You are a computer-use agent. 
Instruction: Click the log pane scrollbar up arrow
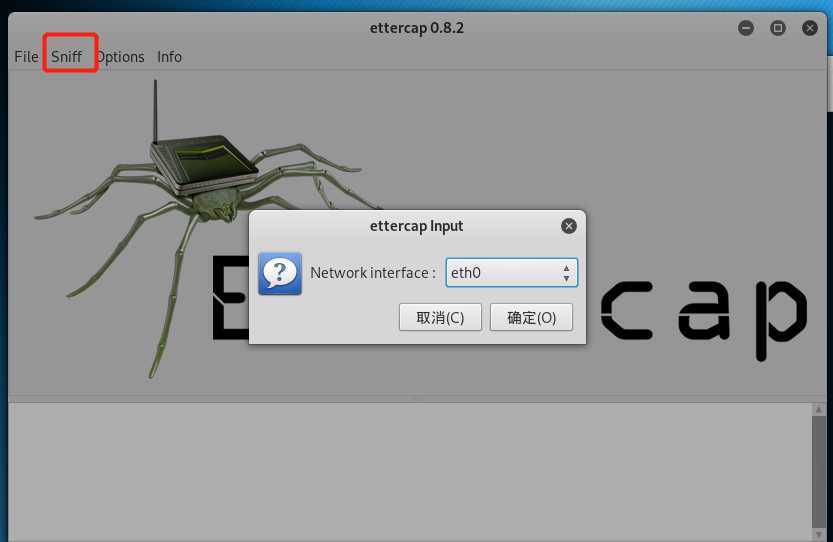click(x=819, y=410)
